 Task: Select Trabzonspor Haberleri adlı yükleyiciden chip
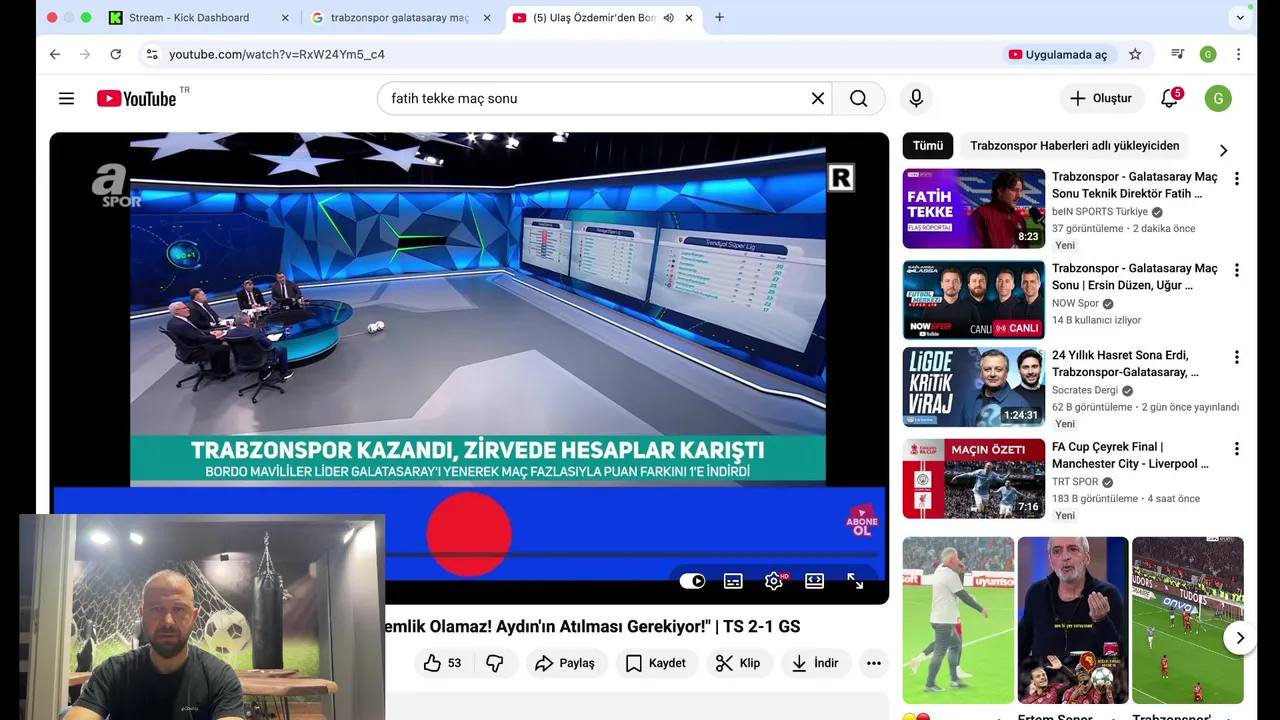(x=1075, y=146)
